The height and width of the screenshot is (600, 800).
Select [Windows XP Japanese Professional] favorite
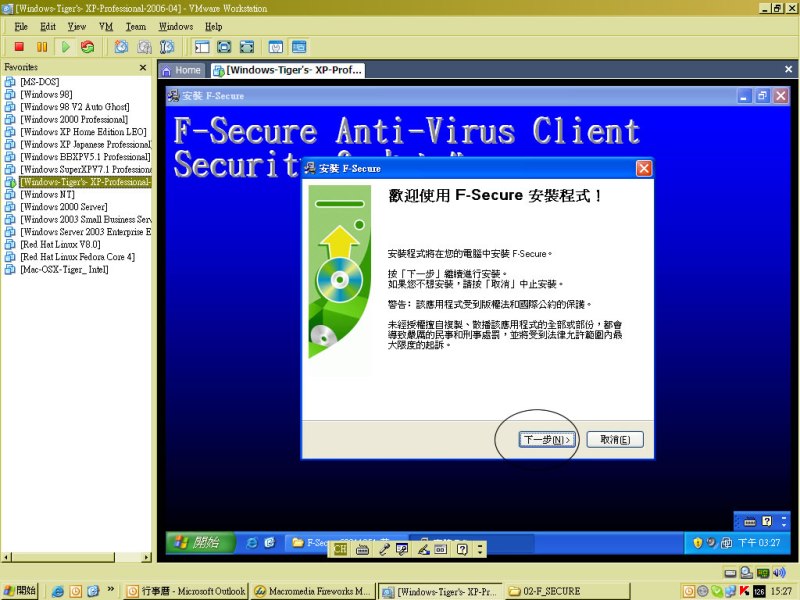click(x=85, y=144)
